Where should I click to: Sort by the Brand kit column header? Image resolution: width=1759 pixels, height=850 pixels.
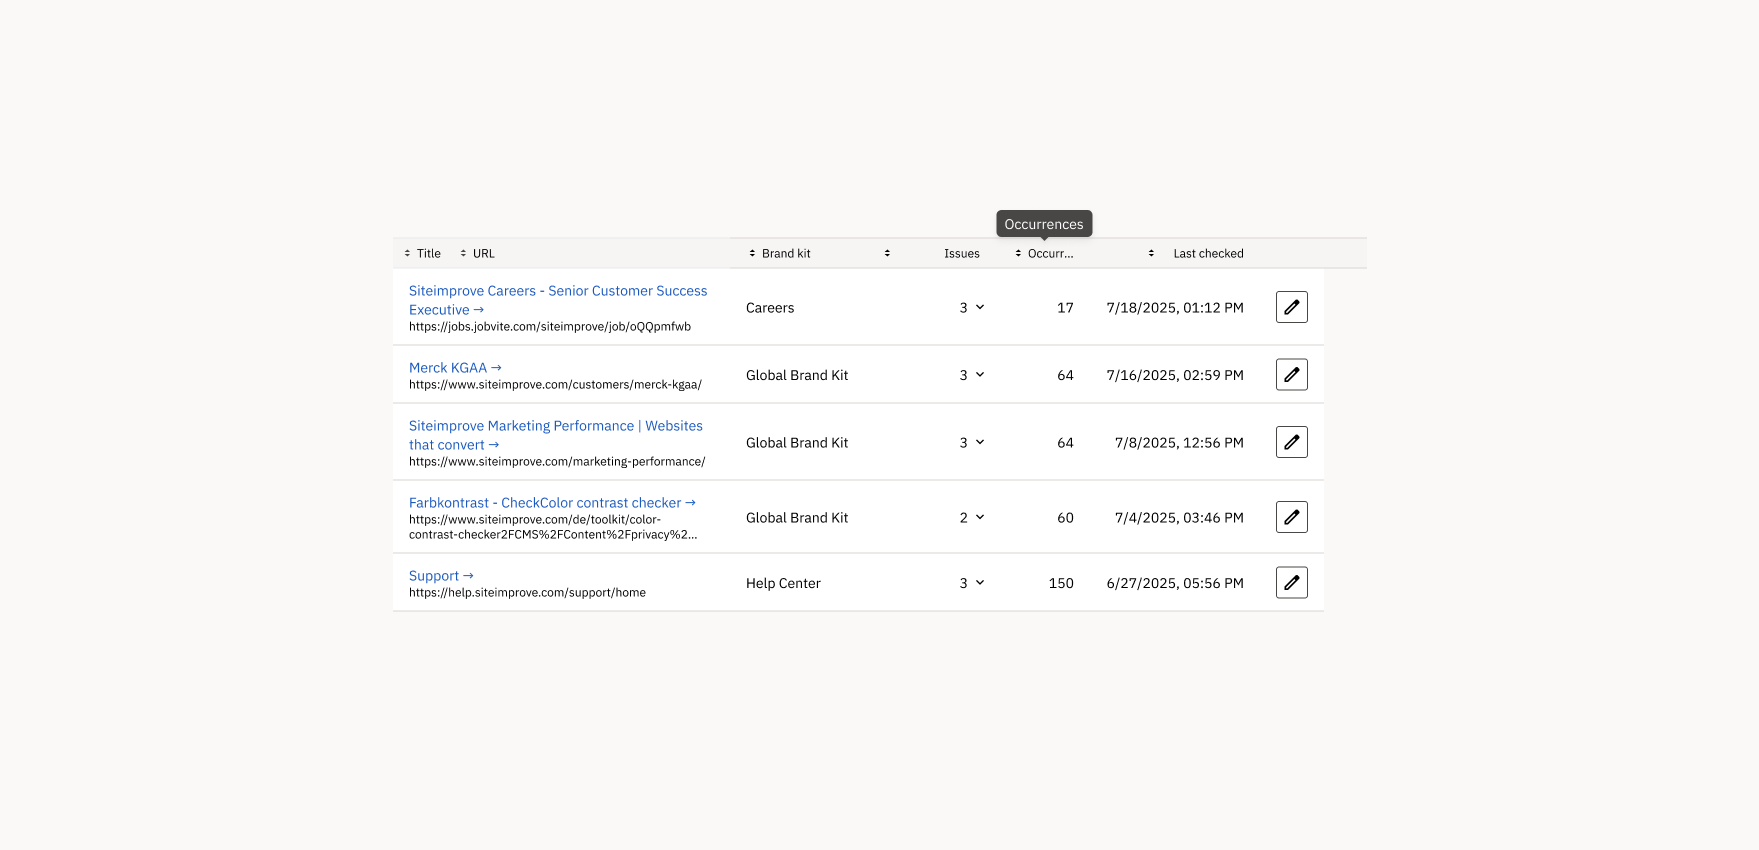(779, 253)
